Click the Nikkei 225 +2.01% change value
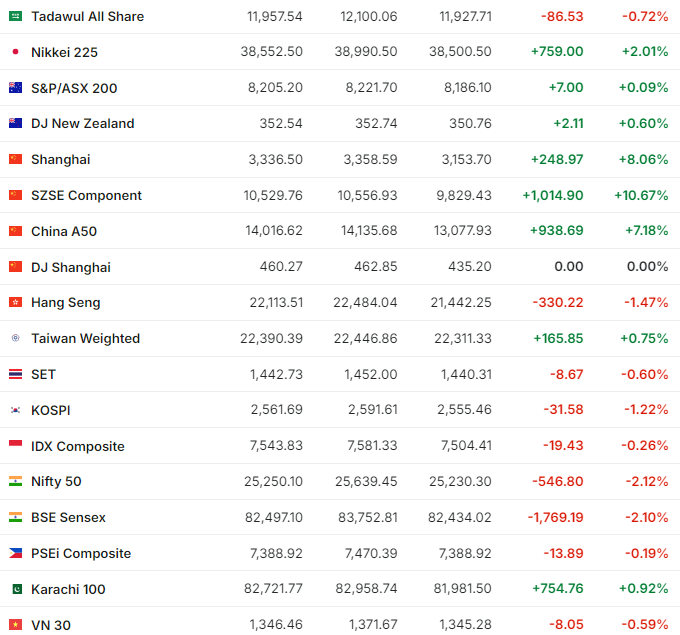The width and height of the screenshot is (680, 635). pyautogui.click(x=644, y=52)
